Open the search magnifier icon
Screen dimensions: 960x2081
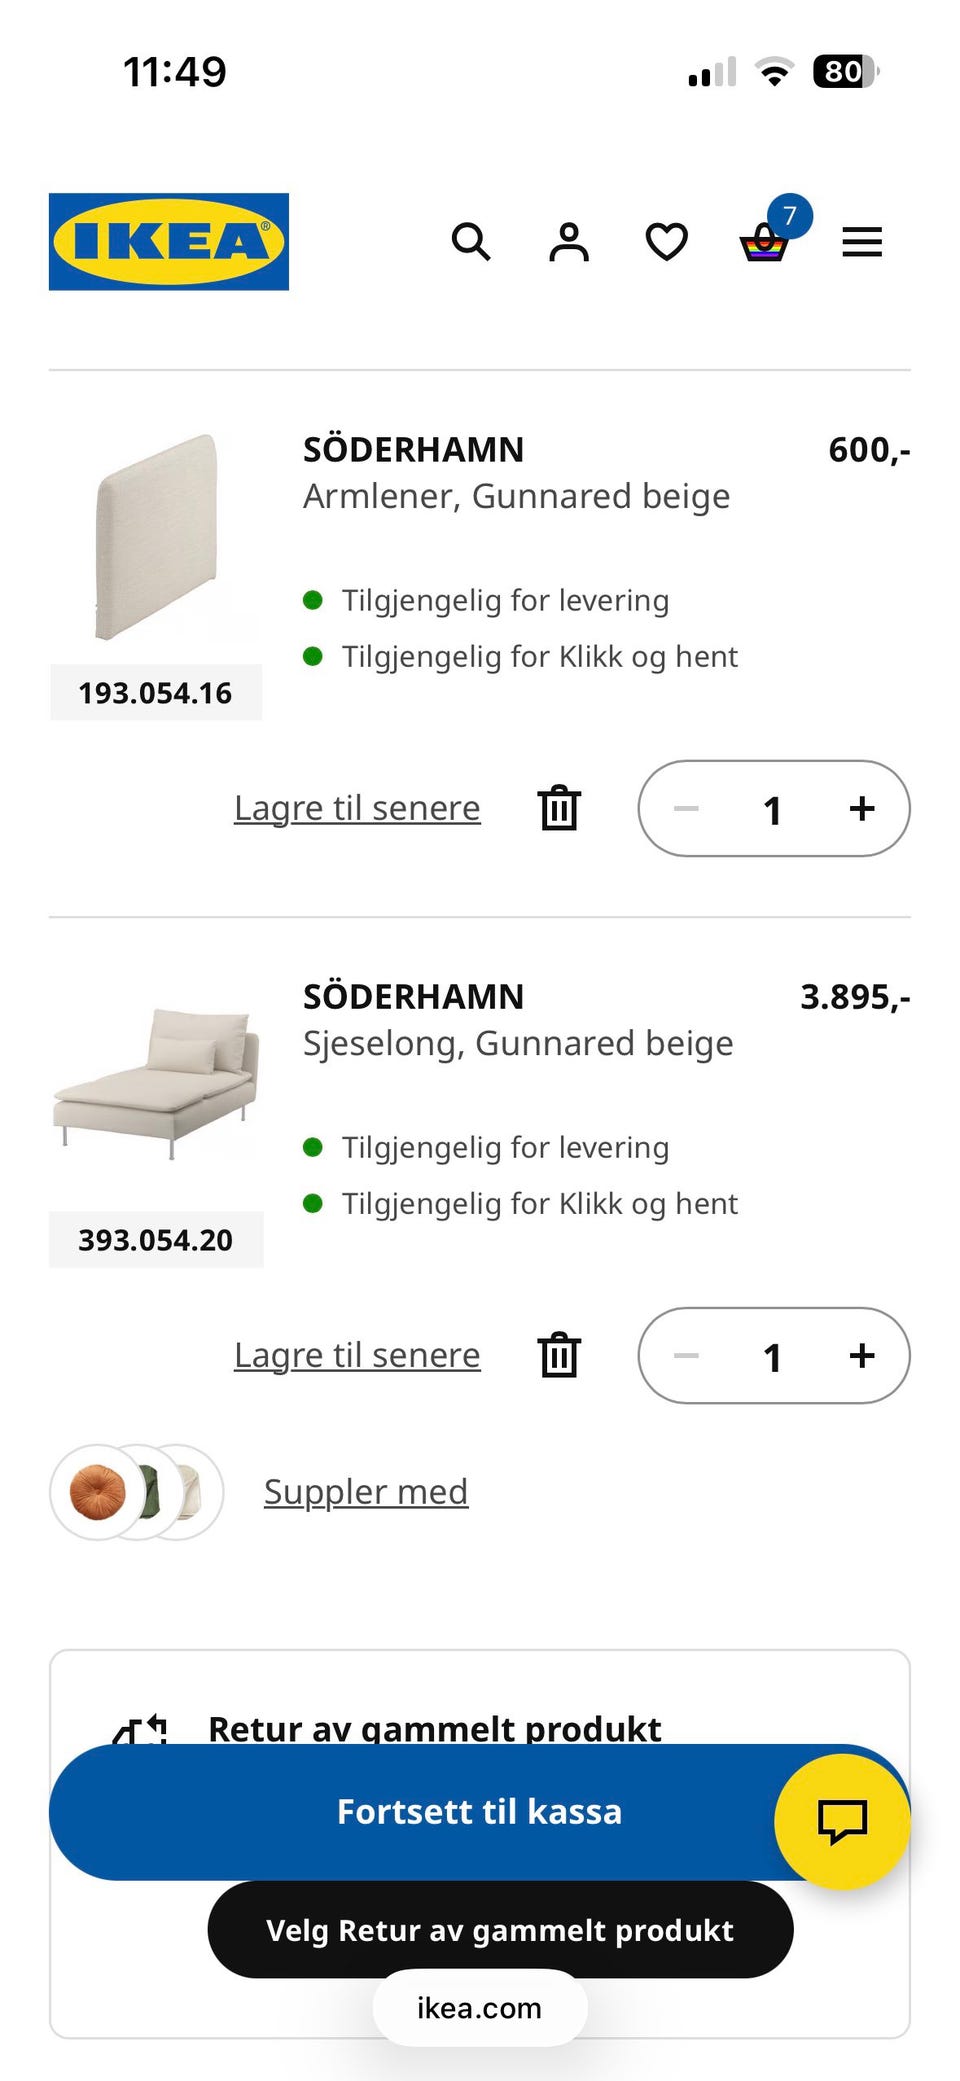pyautogui.click(x=470, y=242)
